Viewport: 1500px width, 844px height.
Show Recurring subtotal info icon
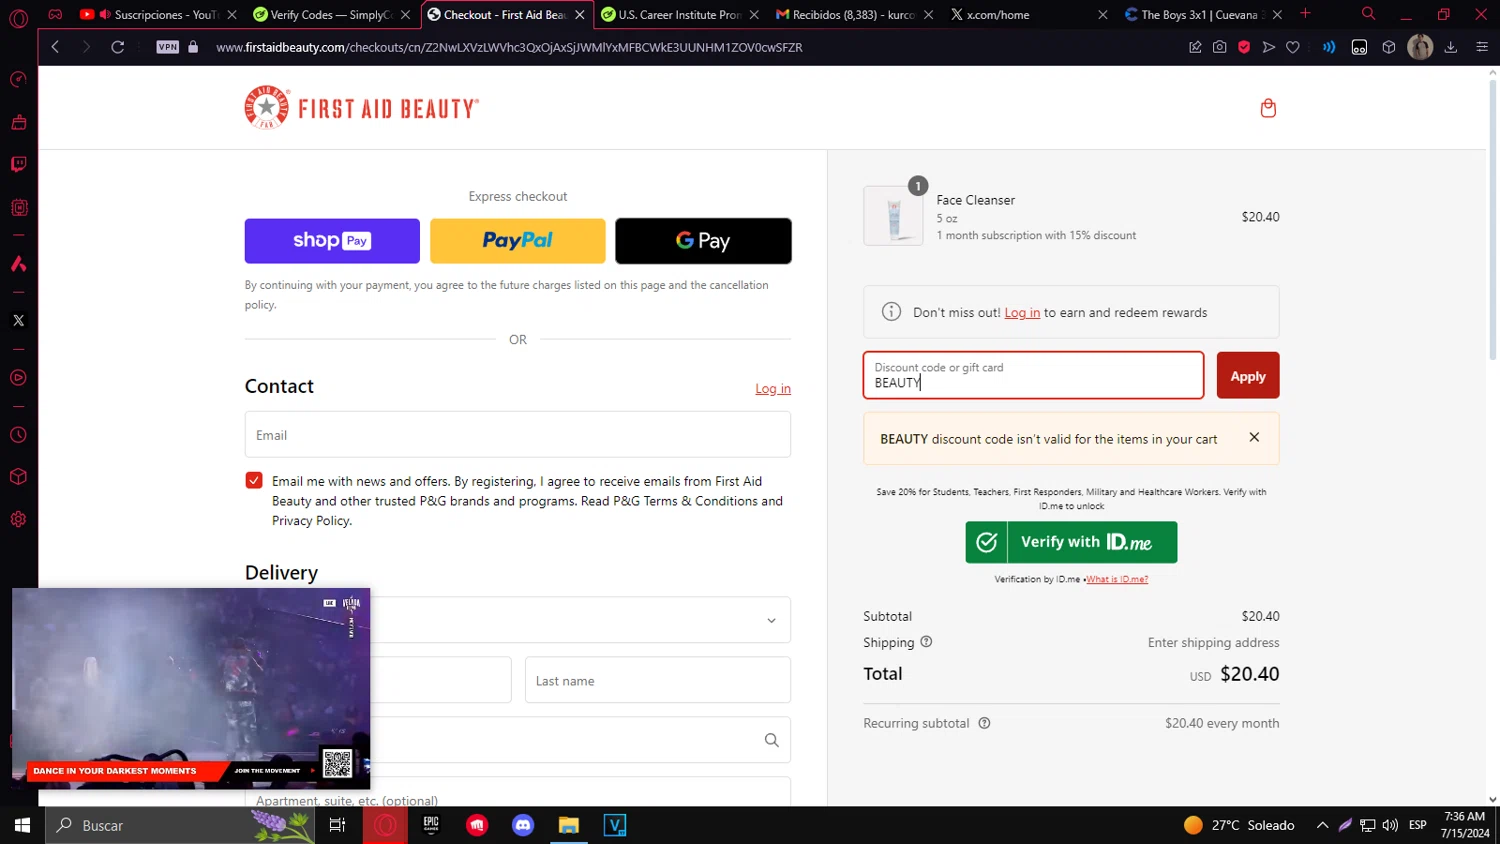click(x=984, y=723)
